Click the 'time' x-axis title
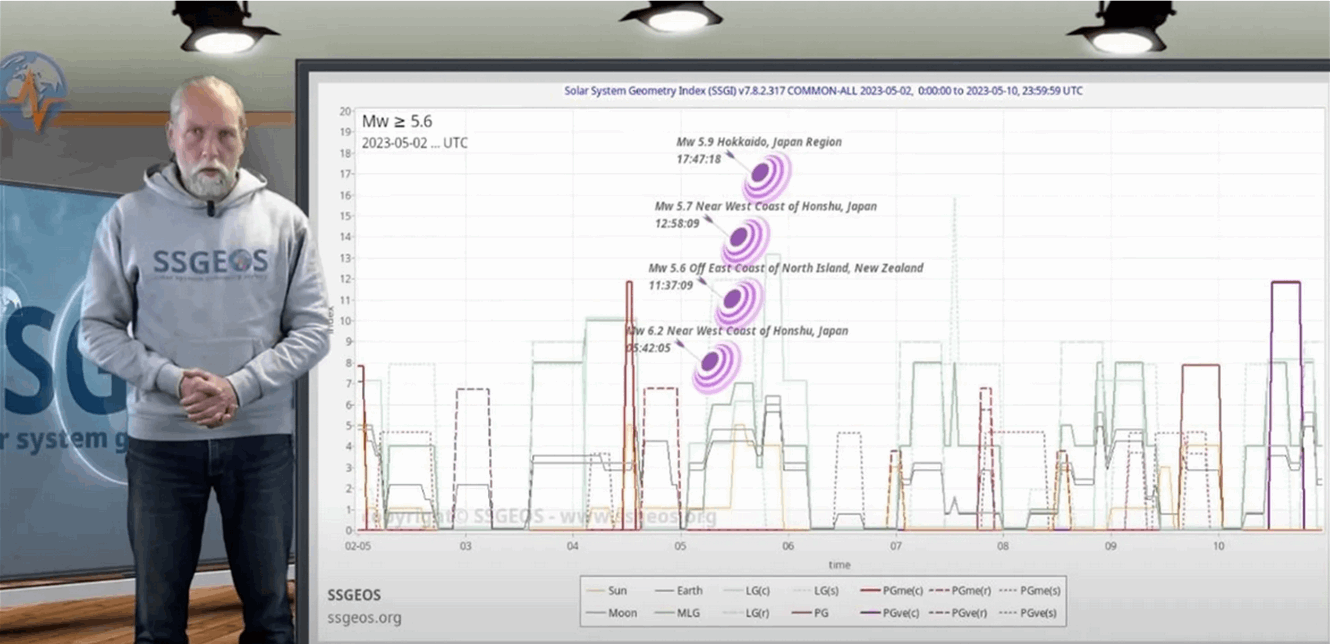This screenshot has height=644, width=1330. tap(839, 565)
